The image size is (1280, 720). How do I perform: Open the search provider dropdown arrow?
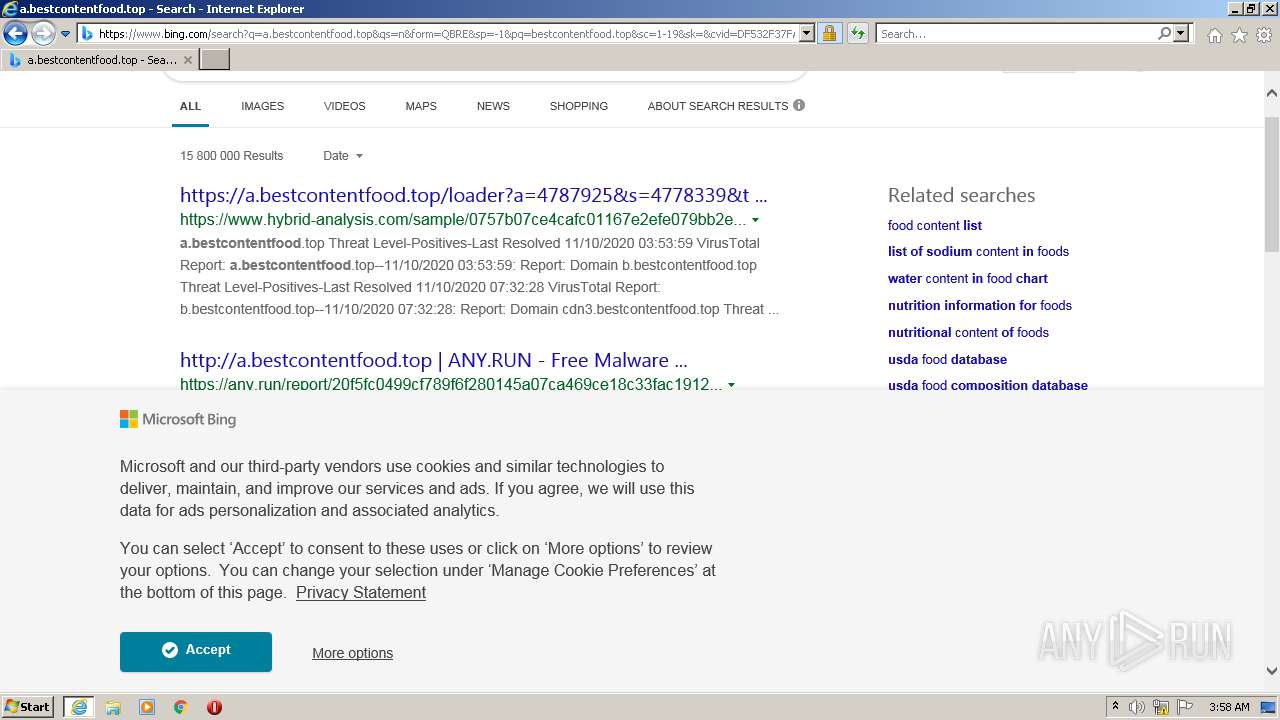click(1181, 34)
